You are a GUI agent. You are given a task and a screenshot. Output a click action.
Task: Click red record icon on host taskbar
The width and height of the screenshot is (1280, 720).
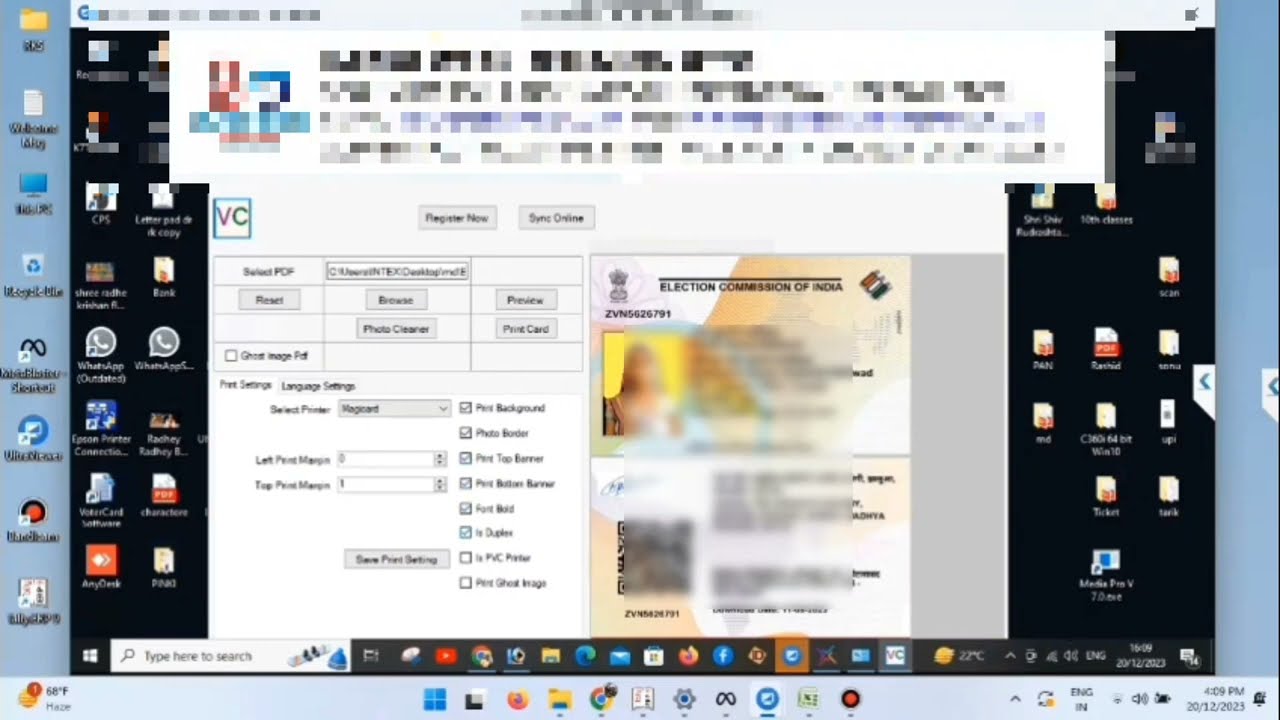coord(850,699)
